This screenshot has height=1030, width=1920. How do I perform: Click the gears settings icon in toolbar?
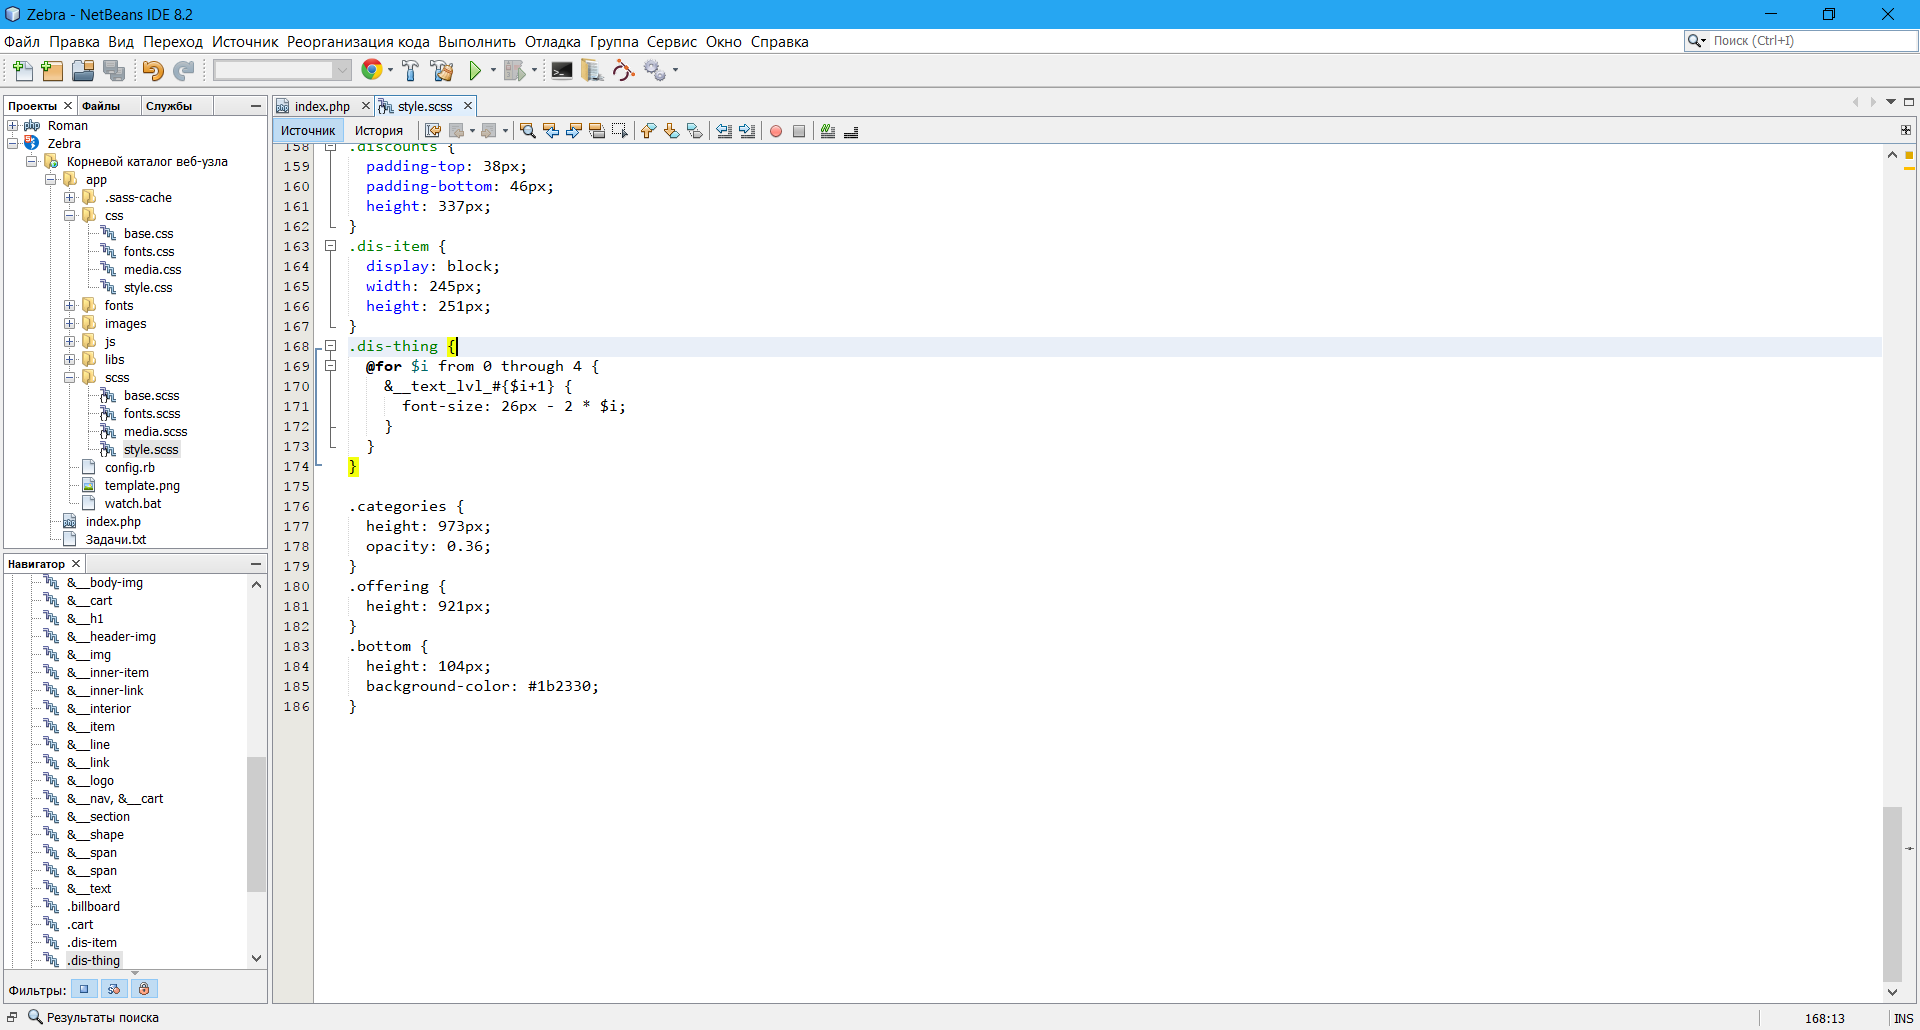point(655,70)
